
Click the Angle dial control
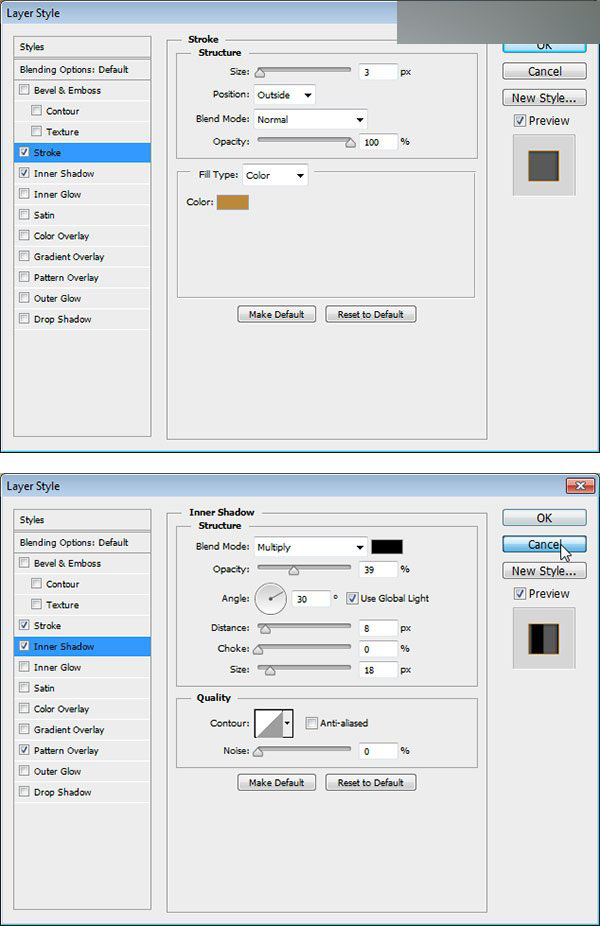[270, 598]
